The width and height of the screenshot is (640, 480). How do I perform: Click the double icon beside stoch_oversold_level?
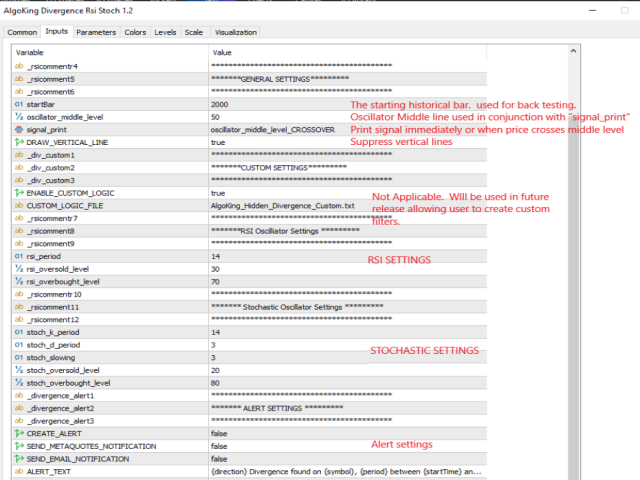click(19, 370)
